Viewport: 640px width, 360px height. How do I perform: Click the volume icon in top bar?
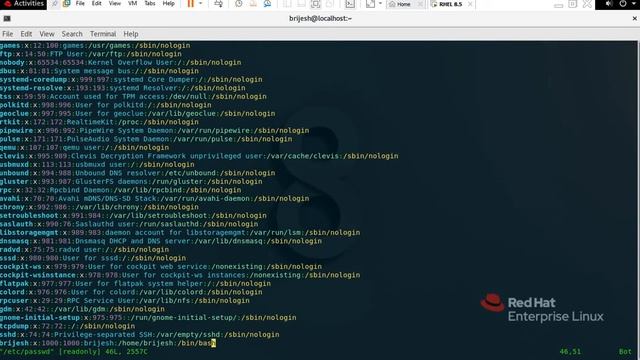(609, 4)
